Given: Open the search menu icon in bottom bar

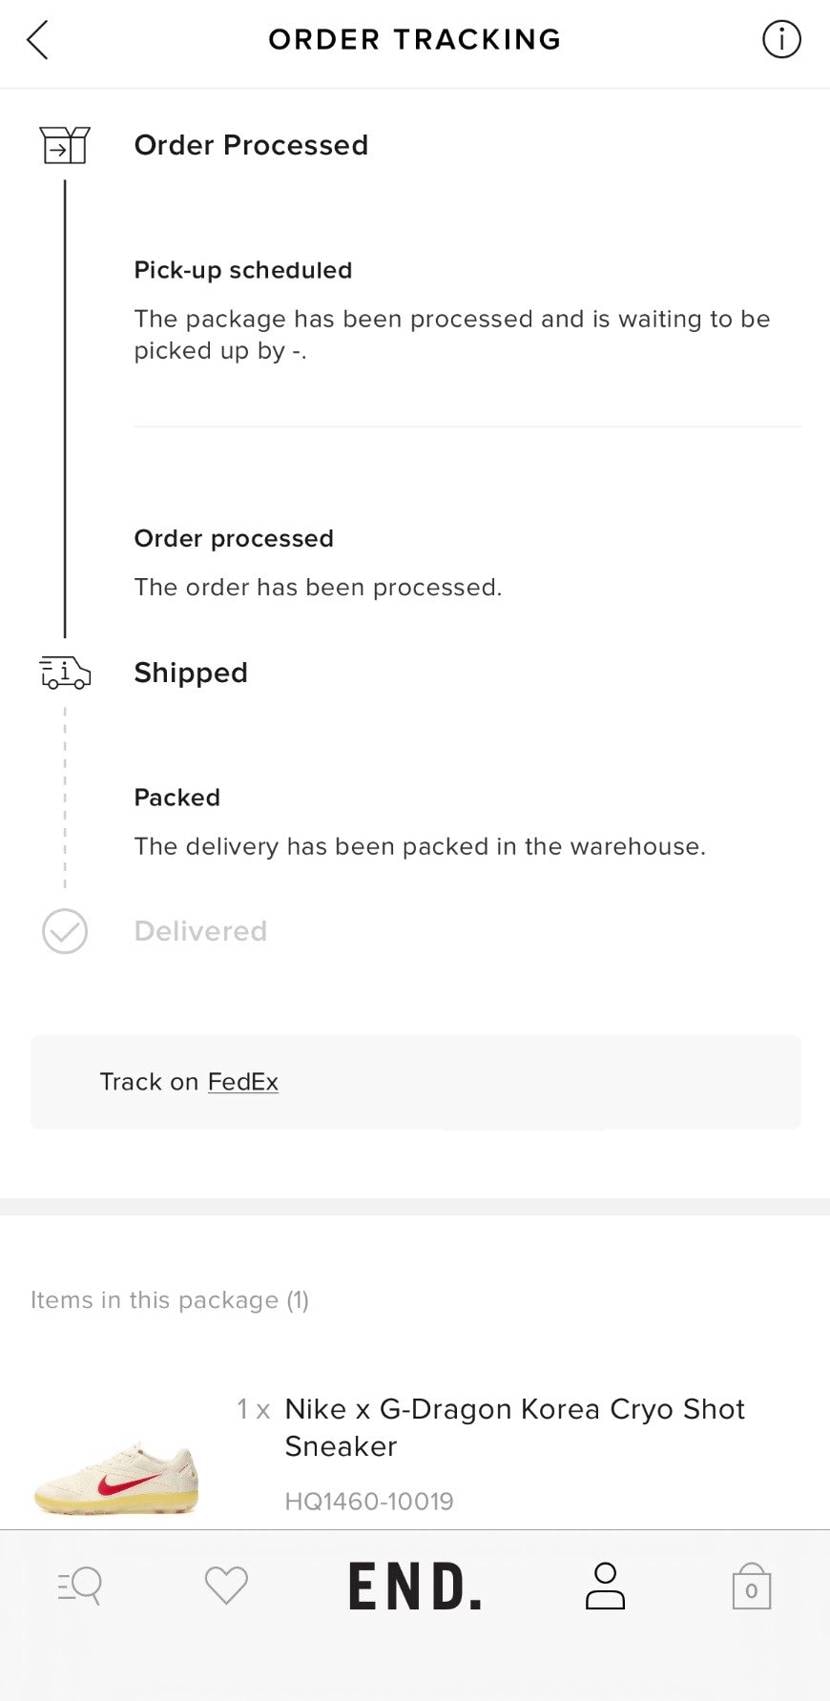Looking at the screenshot, I should click(79, 1586).
